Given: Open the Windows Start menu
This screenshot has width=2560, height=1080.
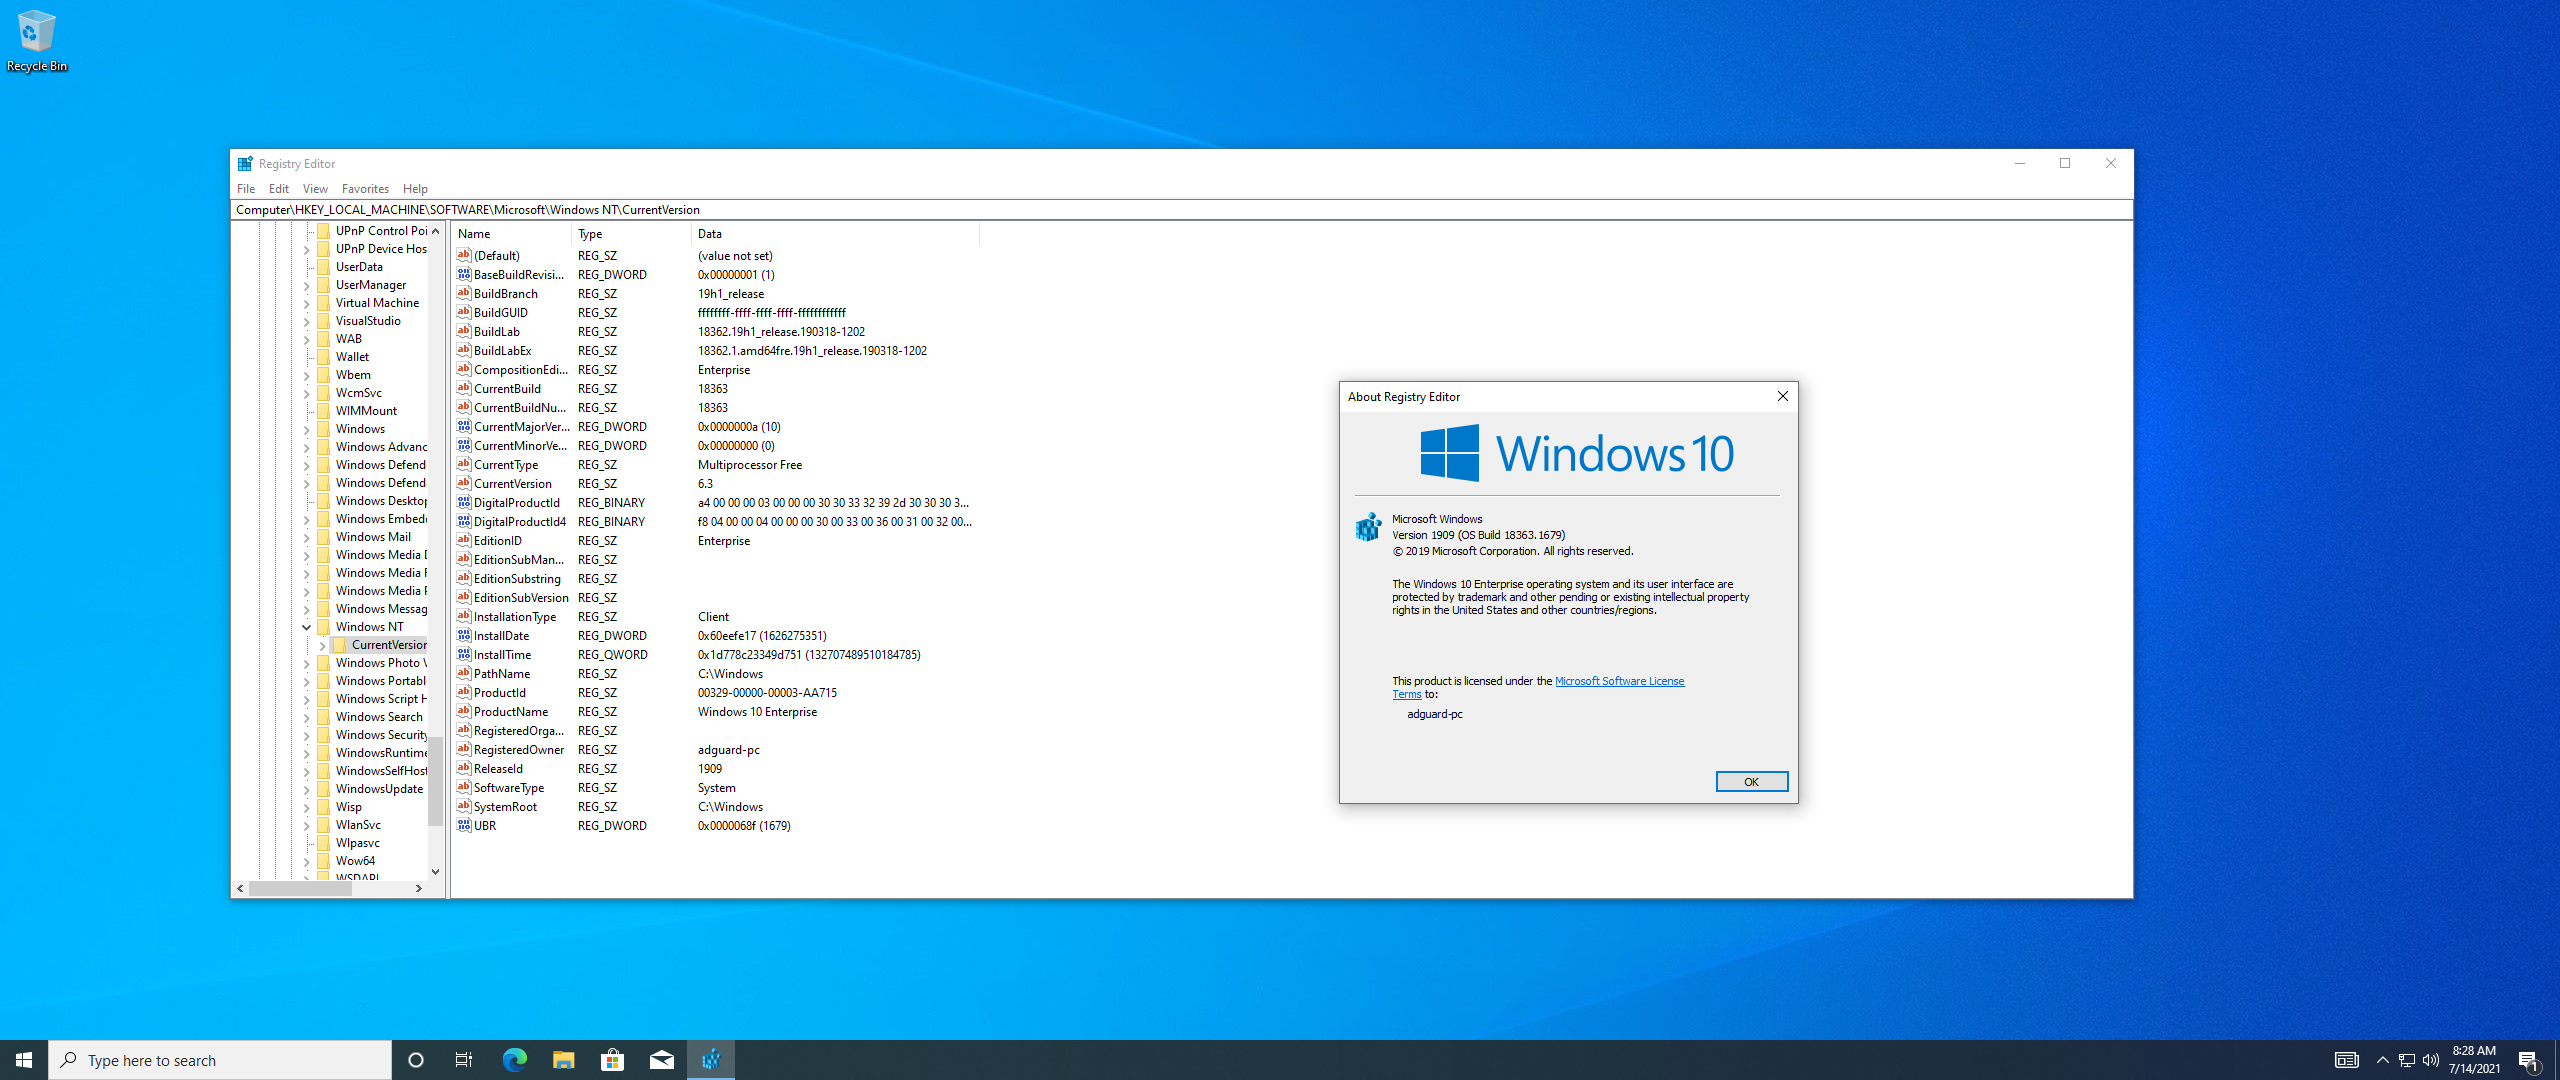Looking at the screenshot, I should (24, 1060).
